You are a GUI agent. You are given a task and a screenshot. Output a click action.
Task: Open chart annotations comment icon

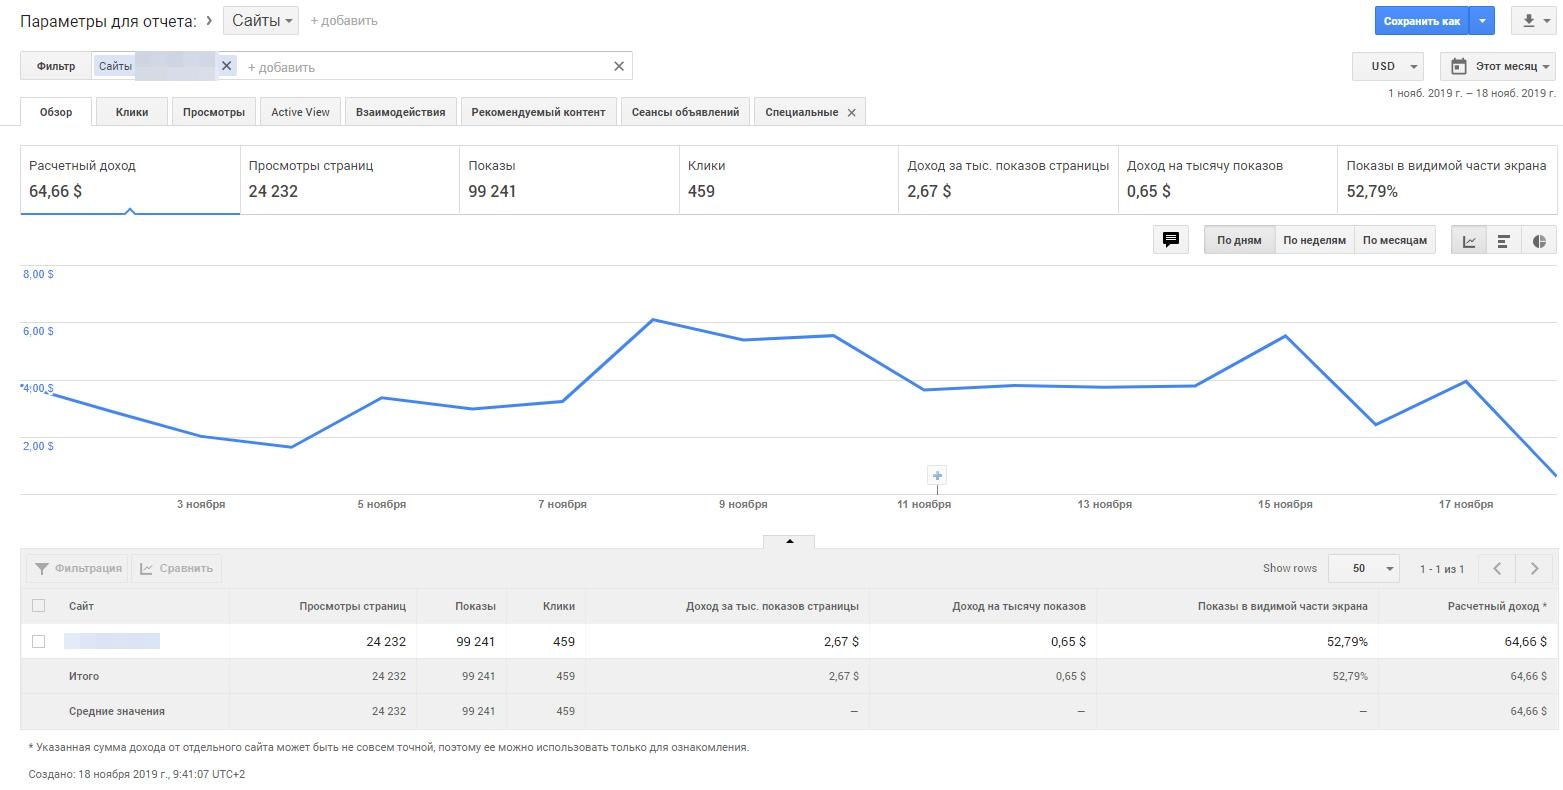tap(1171, 240)
